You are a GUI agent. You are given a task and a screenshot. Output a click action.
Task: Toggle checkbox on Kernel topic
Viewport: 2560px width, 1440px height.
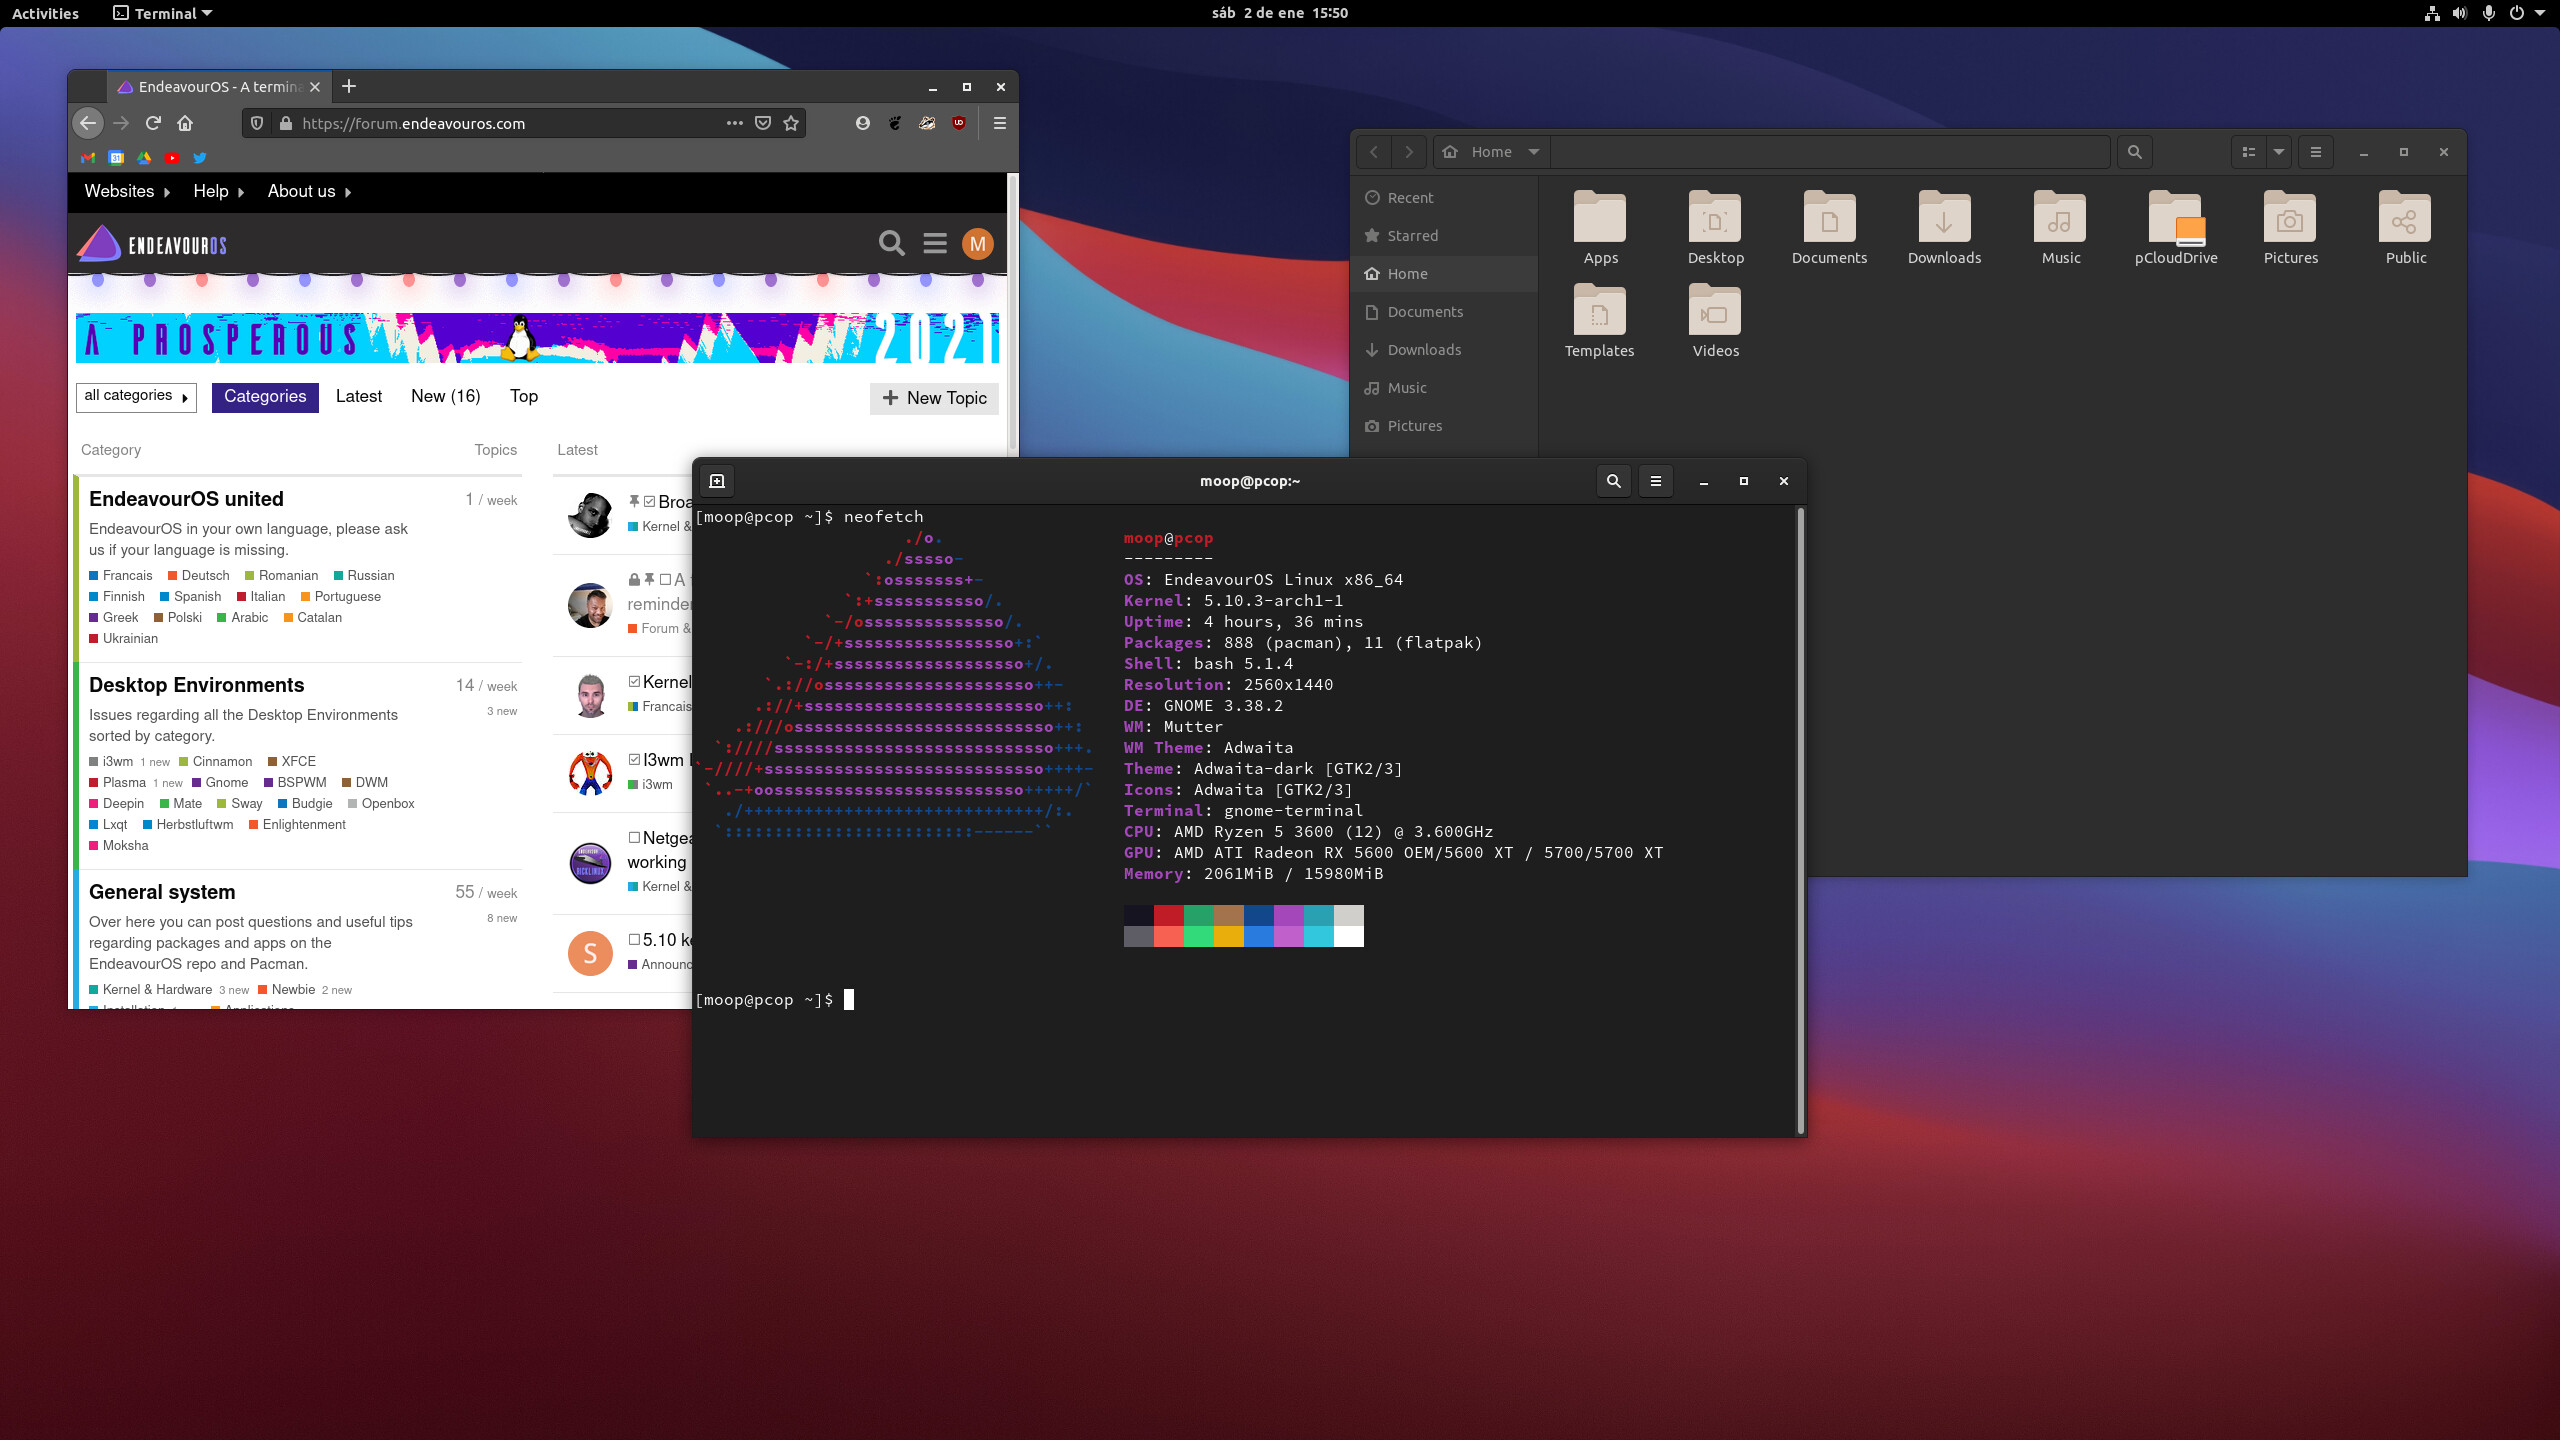634,681
